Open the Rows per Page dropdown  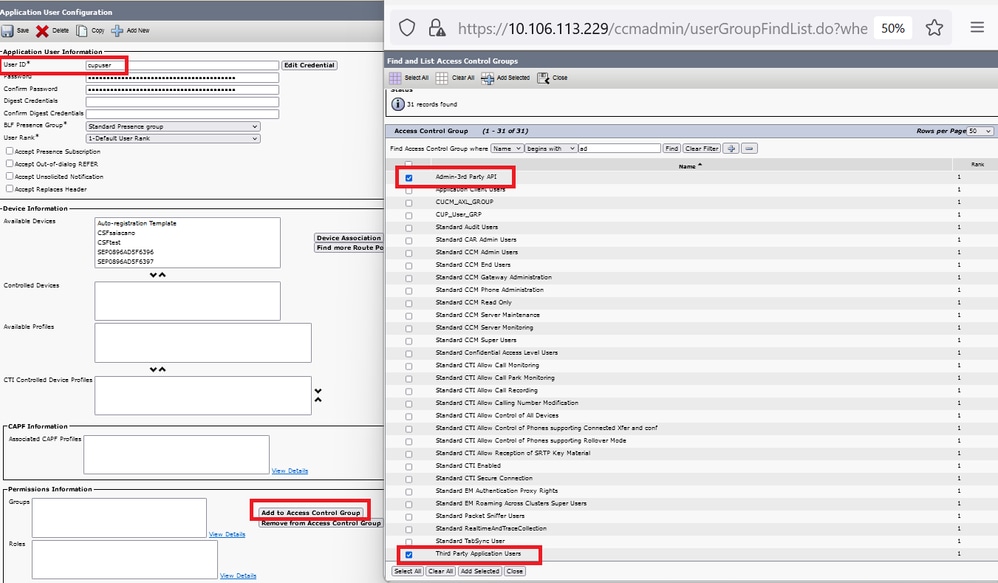click(x=980, y=131)
